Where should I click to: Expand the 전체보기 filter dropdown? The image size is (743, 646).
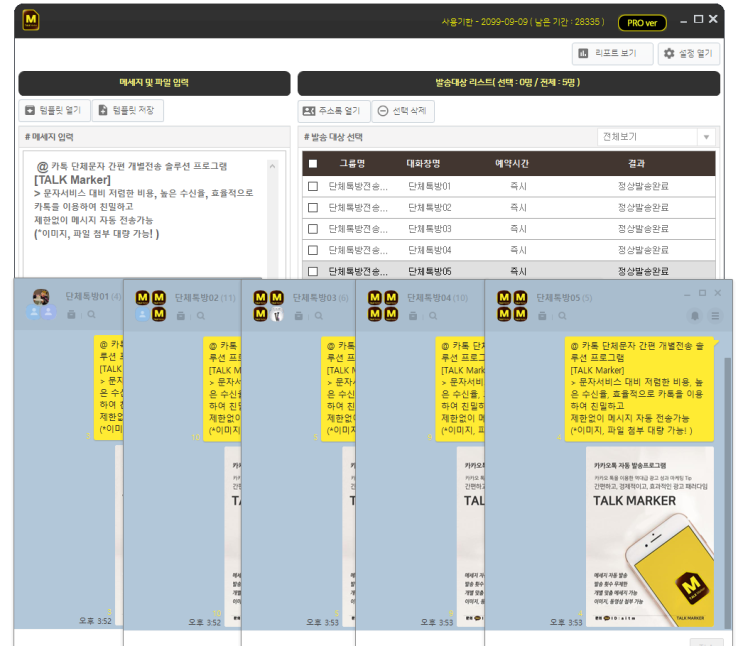coord(706,137)
